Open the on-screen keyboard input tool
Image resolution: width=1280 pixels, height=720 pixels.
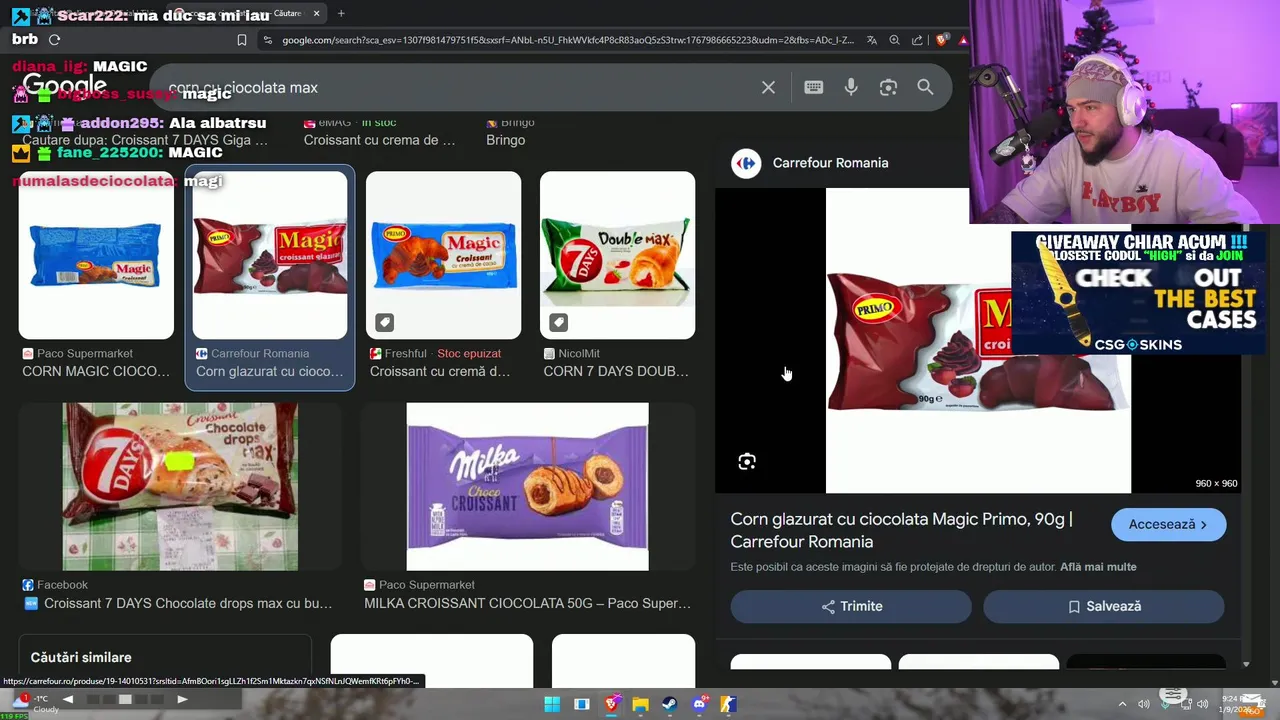click(x=813, y=88)
